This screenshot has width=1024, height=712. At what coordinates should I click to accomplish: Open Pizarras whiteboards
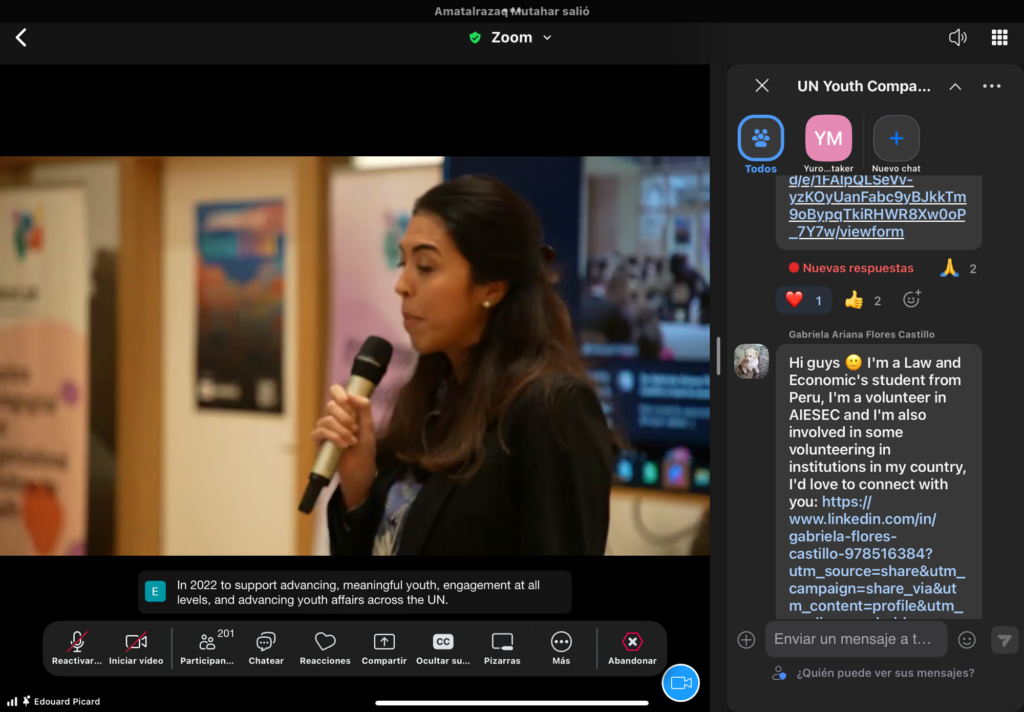(502, 647)
